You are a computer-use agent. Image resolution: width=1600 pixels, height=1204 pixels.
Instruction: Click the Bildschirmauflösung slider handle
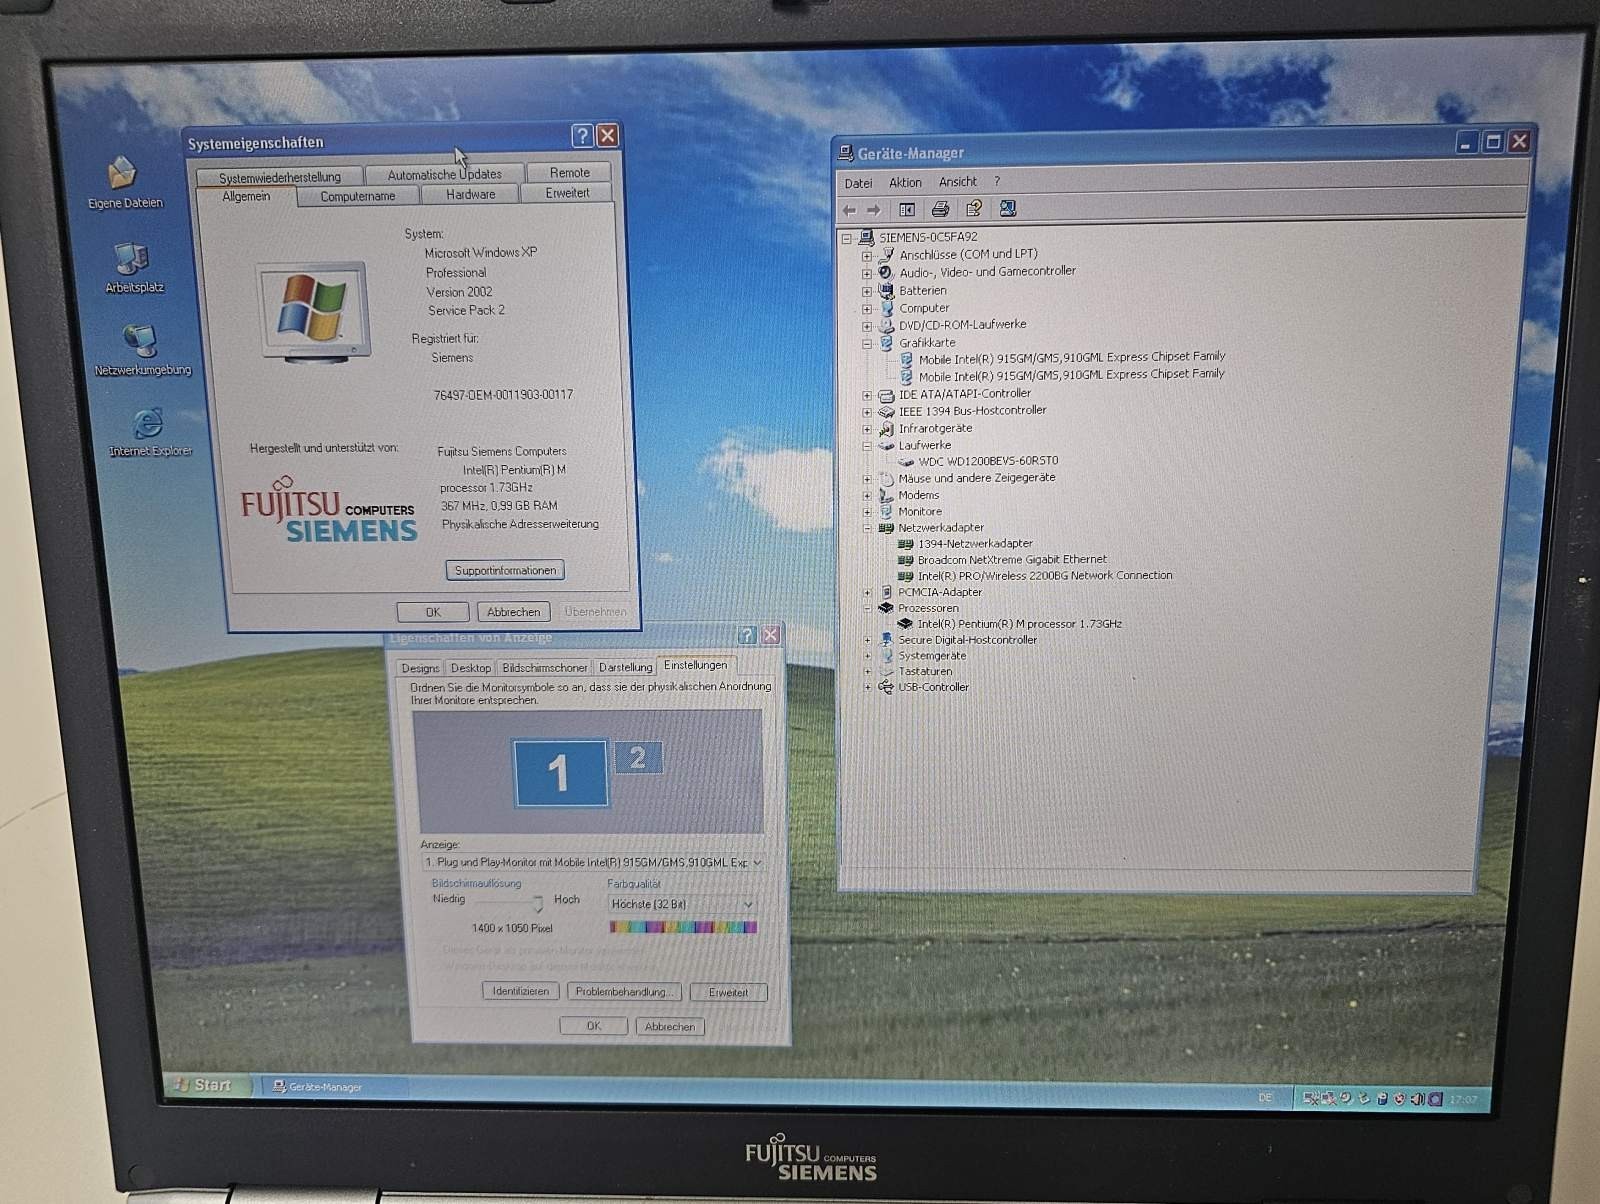538,904
